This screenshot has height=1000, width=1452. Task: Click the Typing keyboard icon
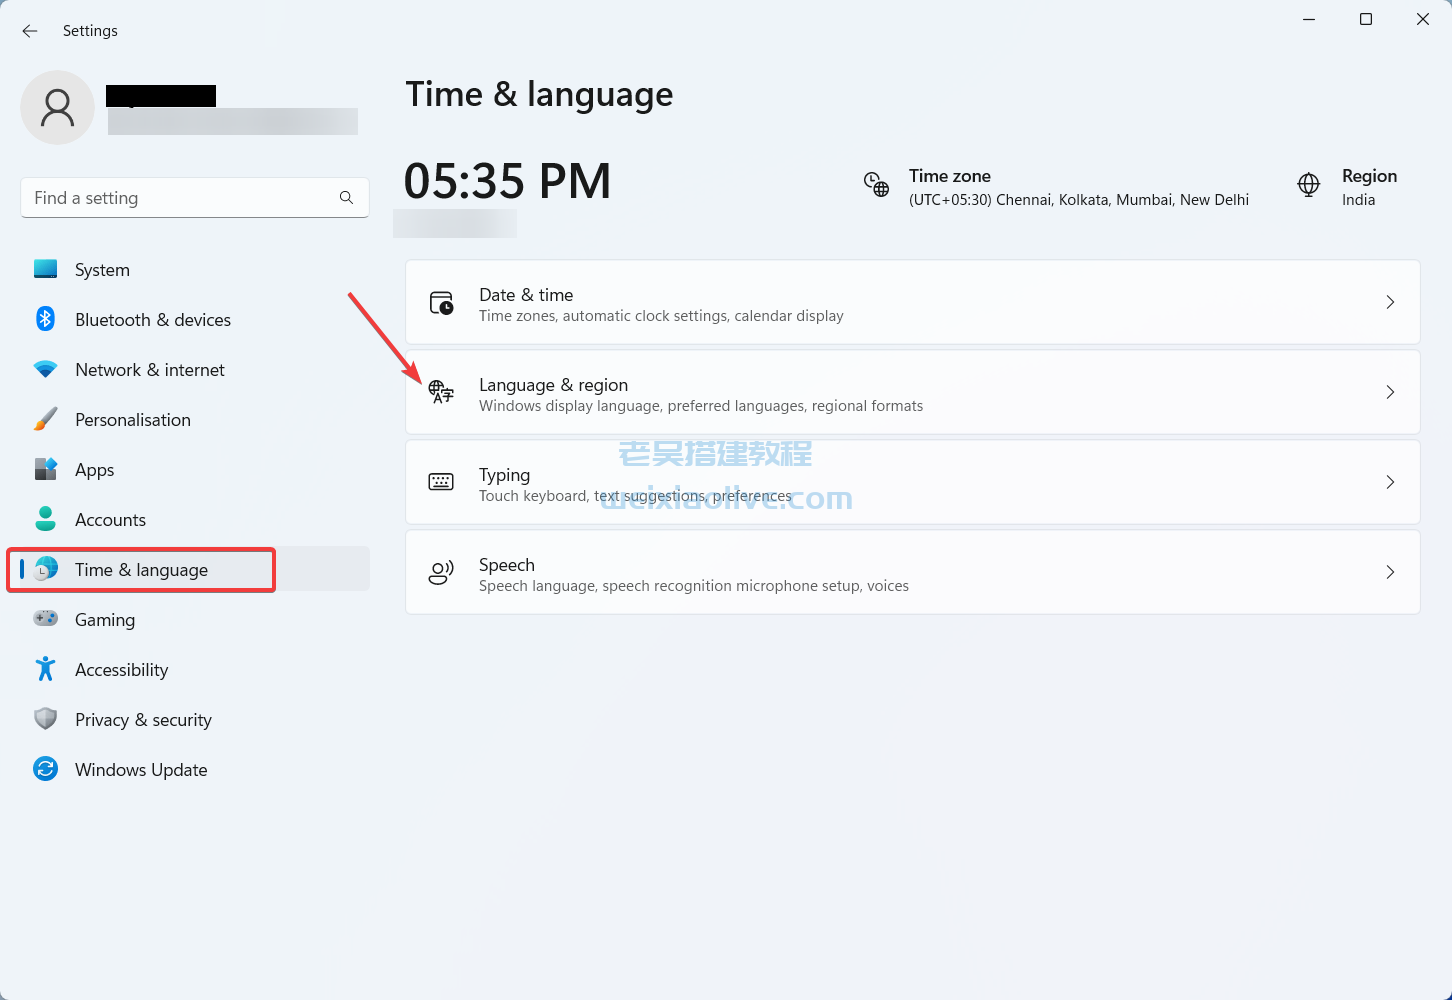441,482
